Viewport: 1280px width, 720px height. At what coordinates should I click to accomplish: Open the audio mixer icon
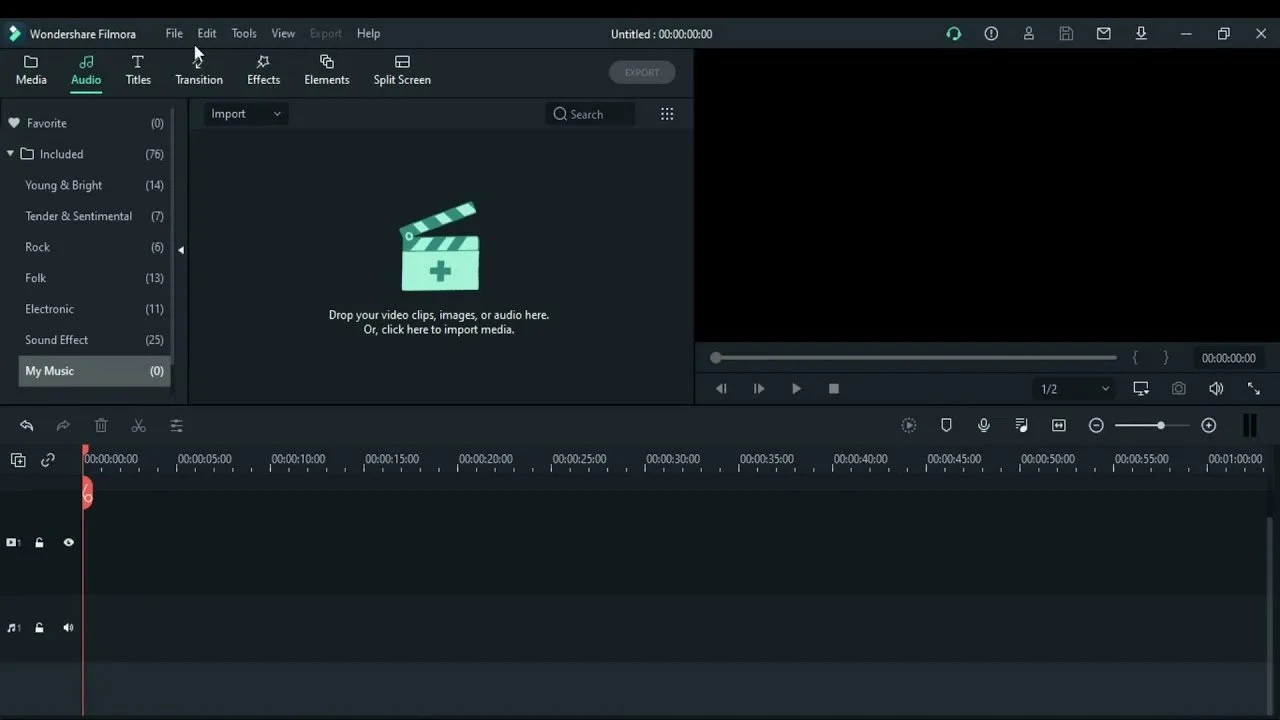pyautogui.click(x=1021, y=426)
